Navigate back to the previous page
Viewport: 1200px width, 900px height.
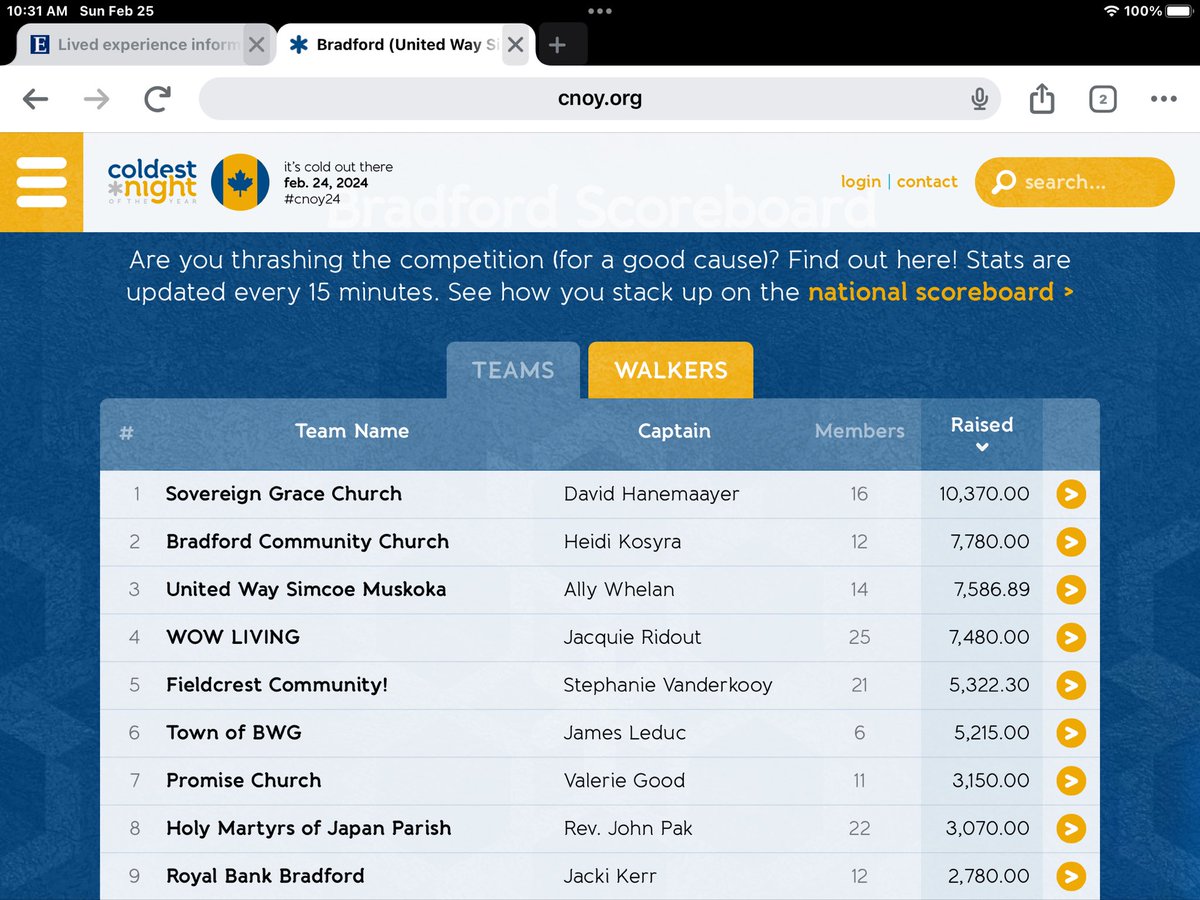pyautogui.click(x=37, y=99)
